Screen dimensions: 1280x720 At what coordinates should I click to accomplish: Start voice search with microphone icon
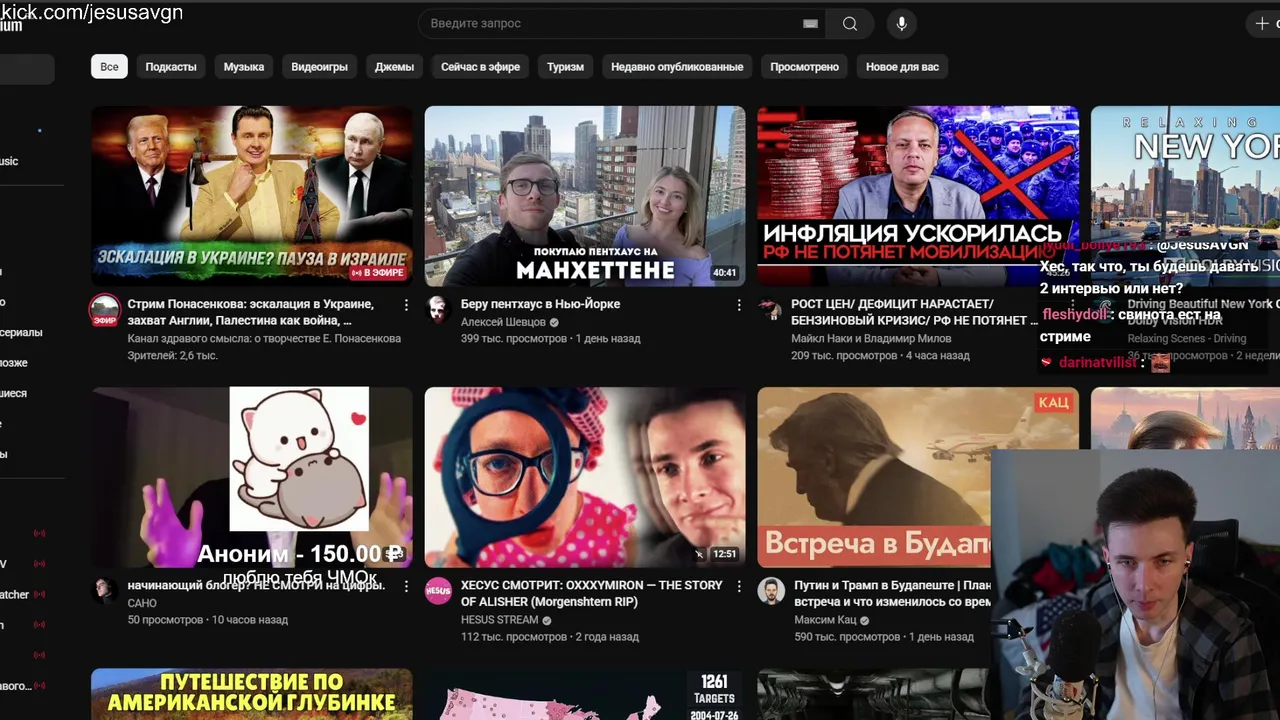[901, 23]
